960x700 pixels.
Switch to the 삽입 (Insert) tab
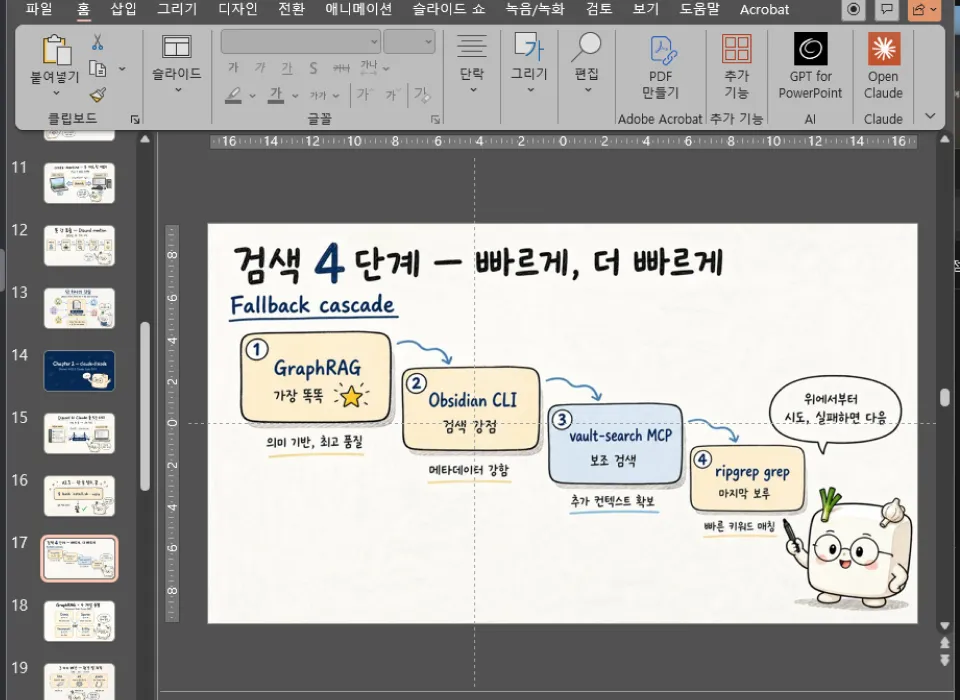click(123, 9)
